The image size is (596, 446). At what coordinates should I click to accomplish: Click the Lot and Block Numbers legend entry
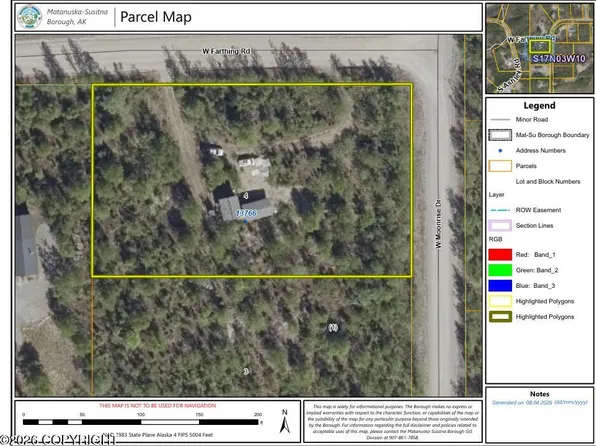pos(548,181)
